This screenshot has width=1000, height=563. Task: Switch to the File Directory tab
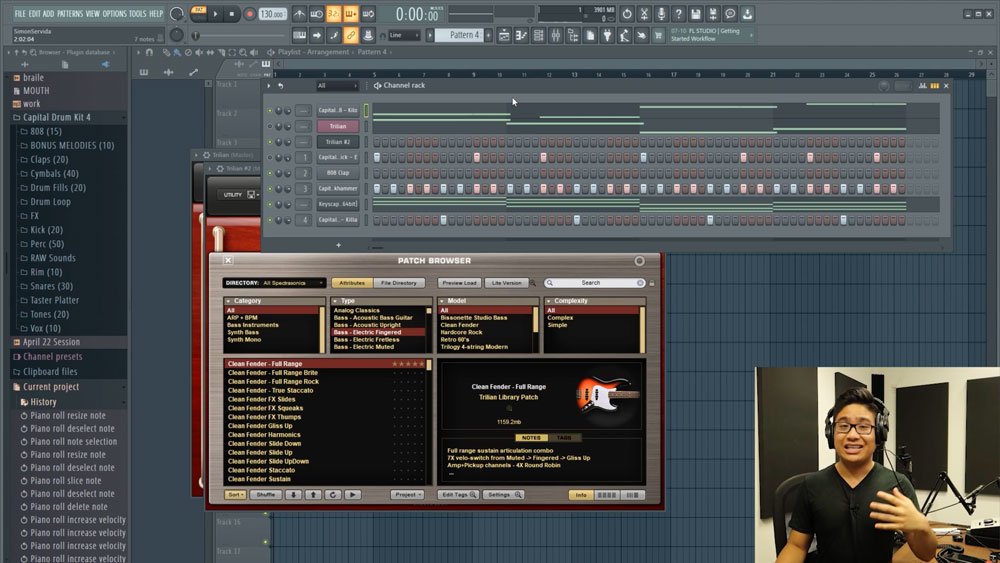click(x=399, y=283)
